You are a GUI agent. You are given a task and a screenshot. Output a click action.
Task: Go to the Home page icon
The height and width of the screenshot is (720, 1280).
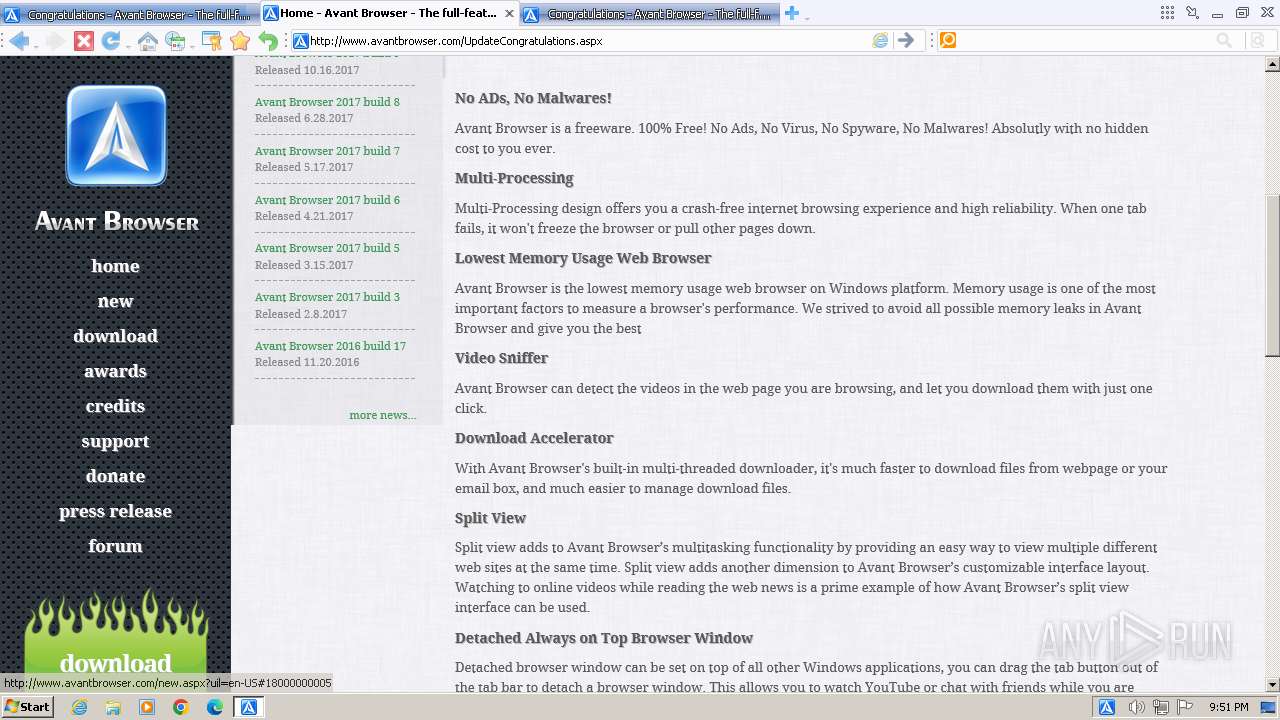tap(147, 41)
